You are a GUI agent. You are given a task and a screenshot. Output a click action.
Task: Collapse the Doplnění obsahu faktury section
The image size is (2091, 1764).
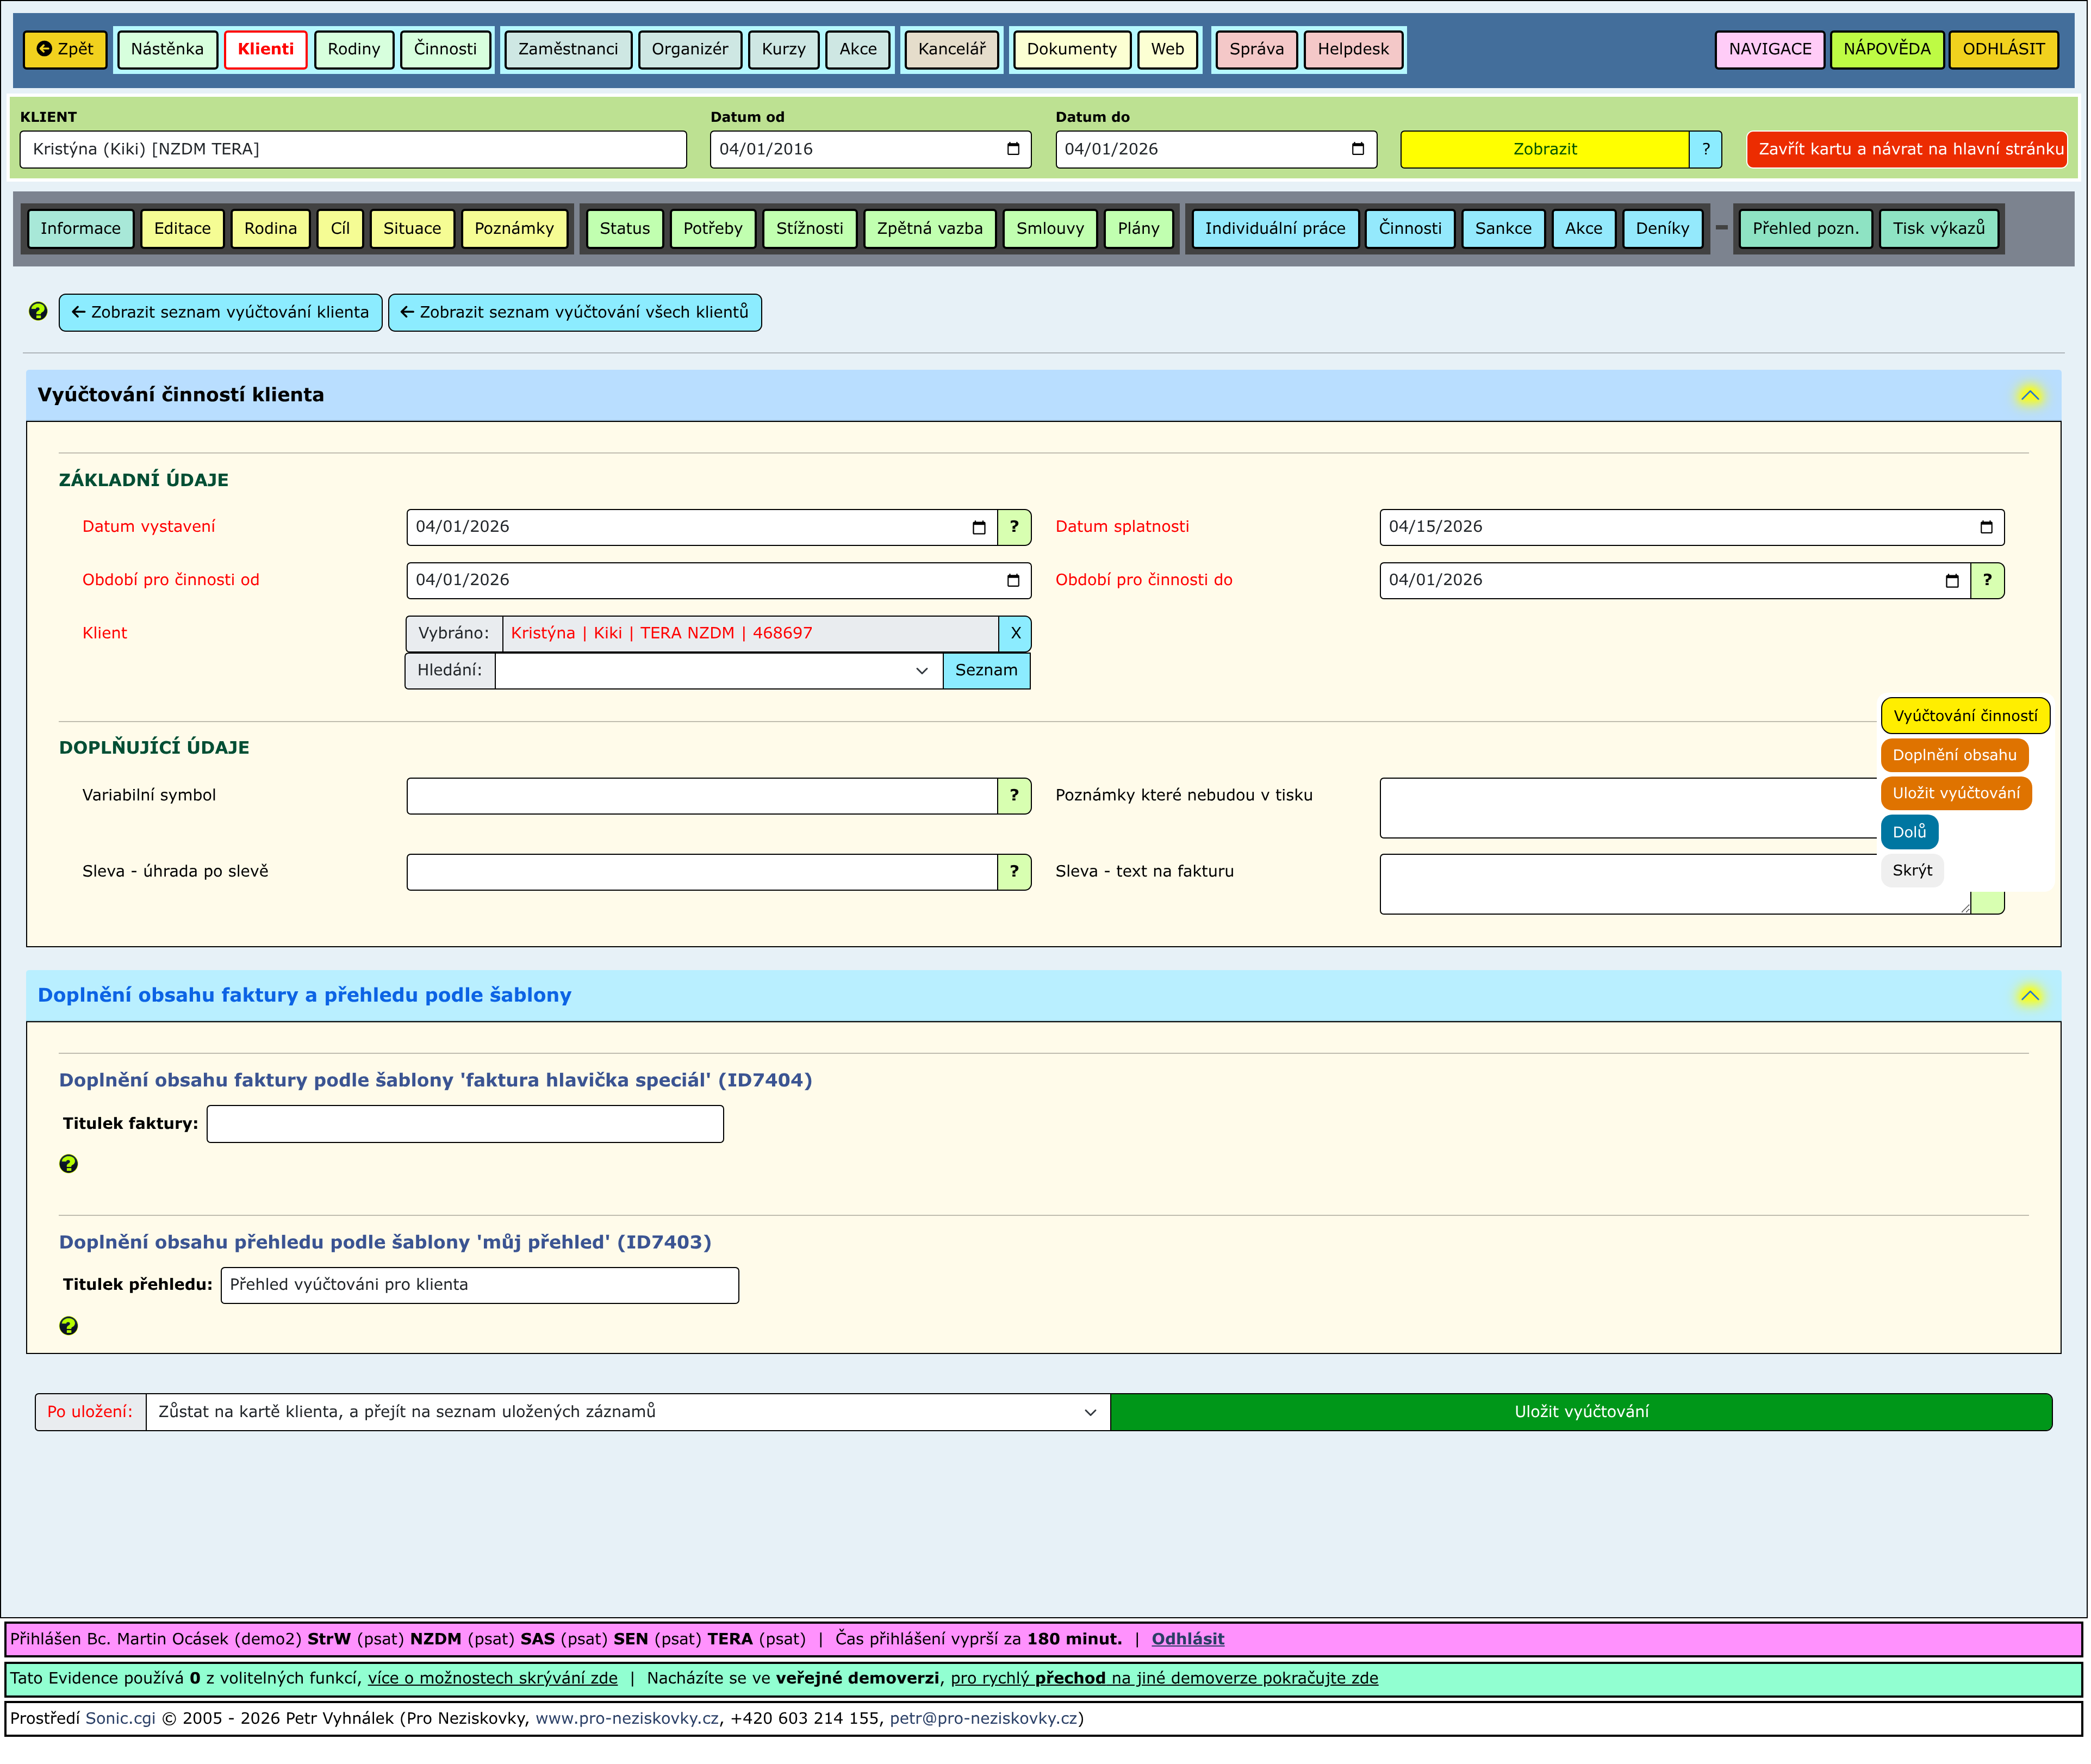(2030, 996)
